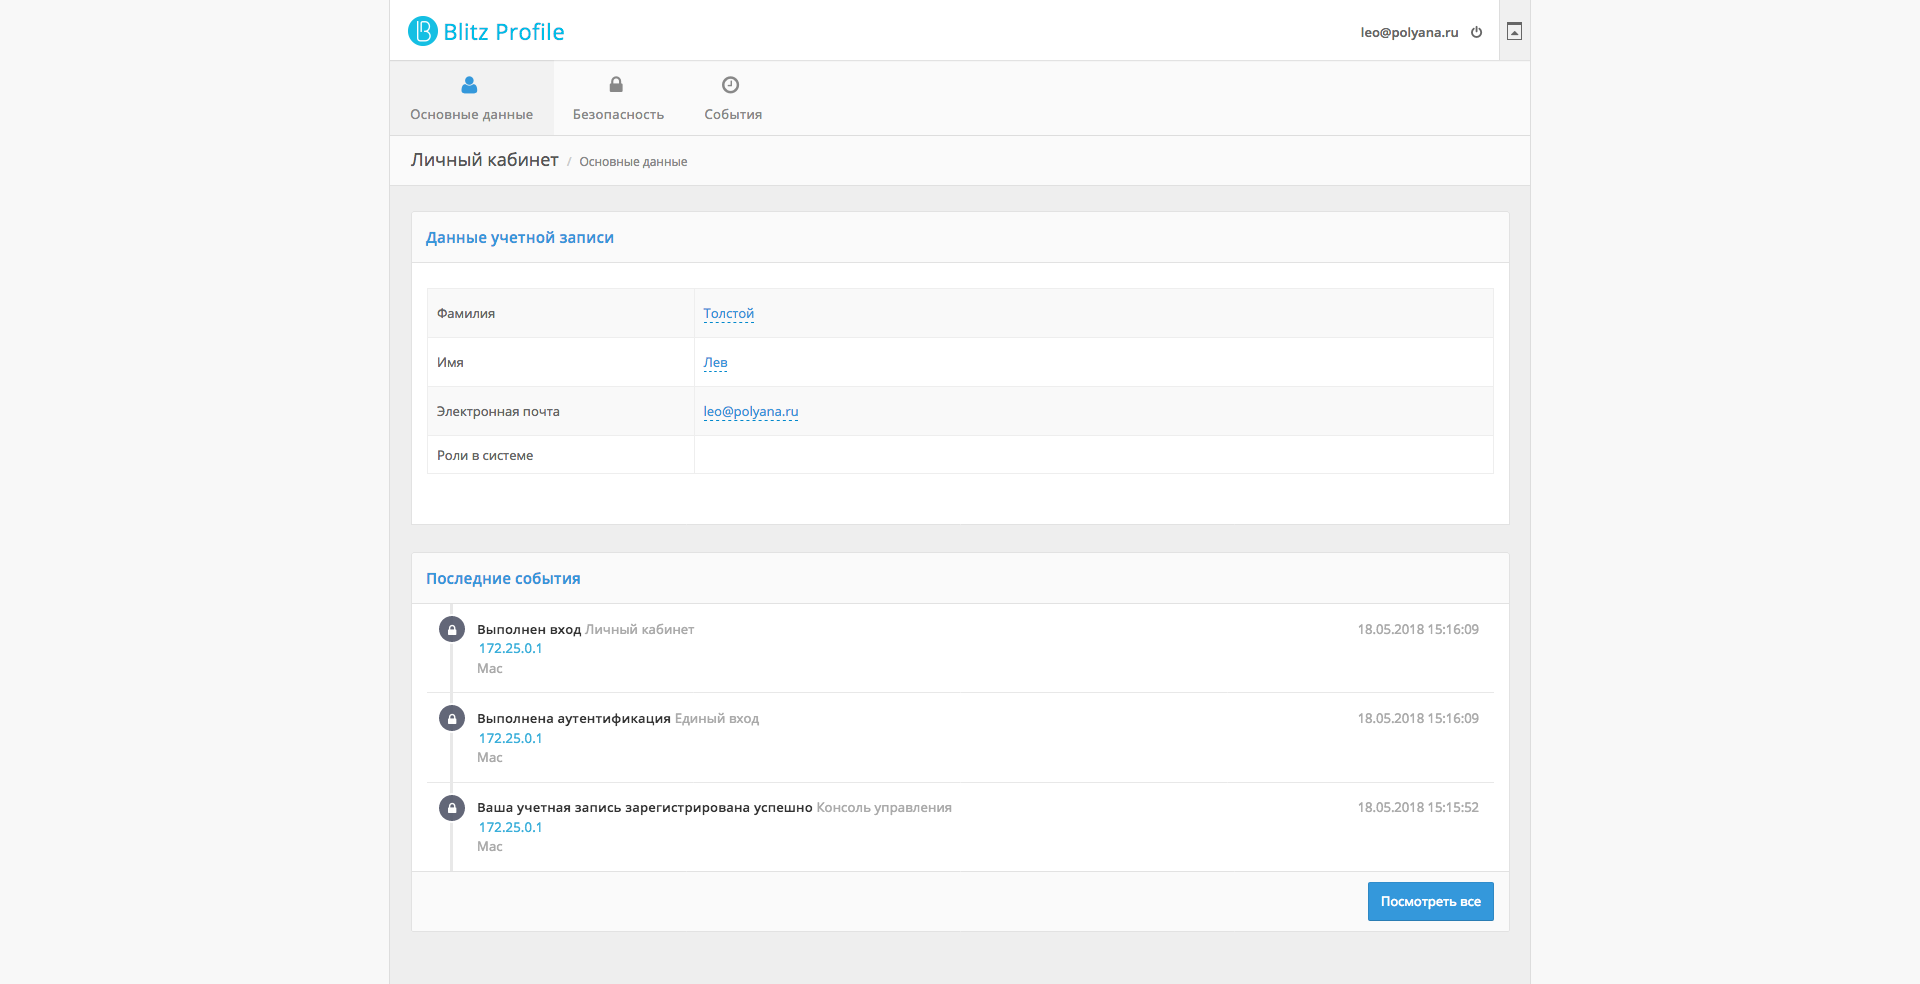
Task: Click leo@polyana.ru in the header
Action: click(1409, 32)
